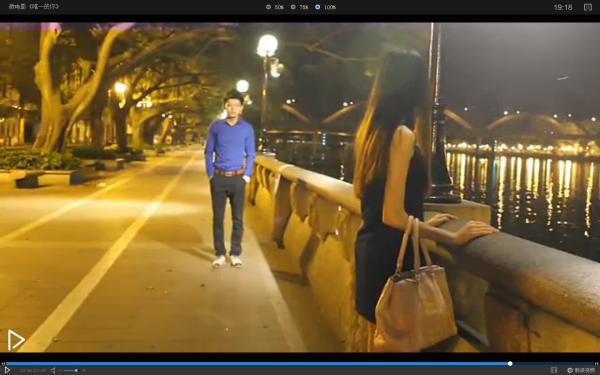Click the video frame on the man
This screenshot has width=600, height=375.
point(230,178)
